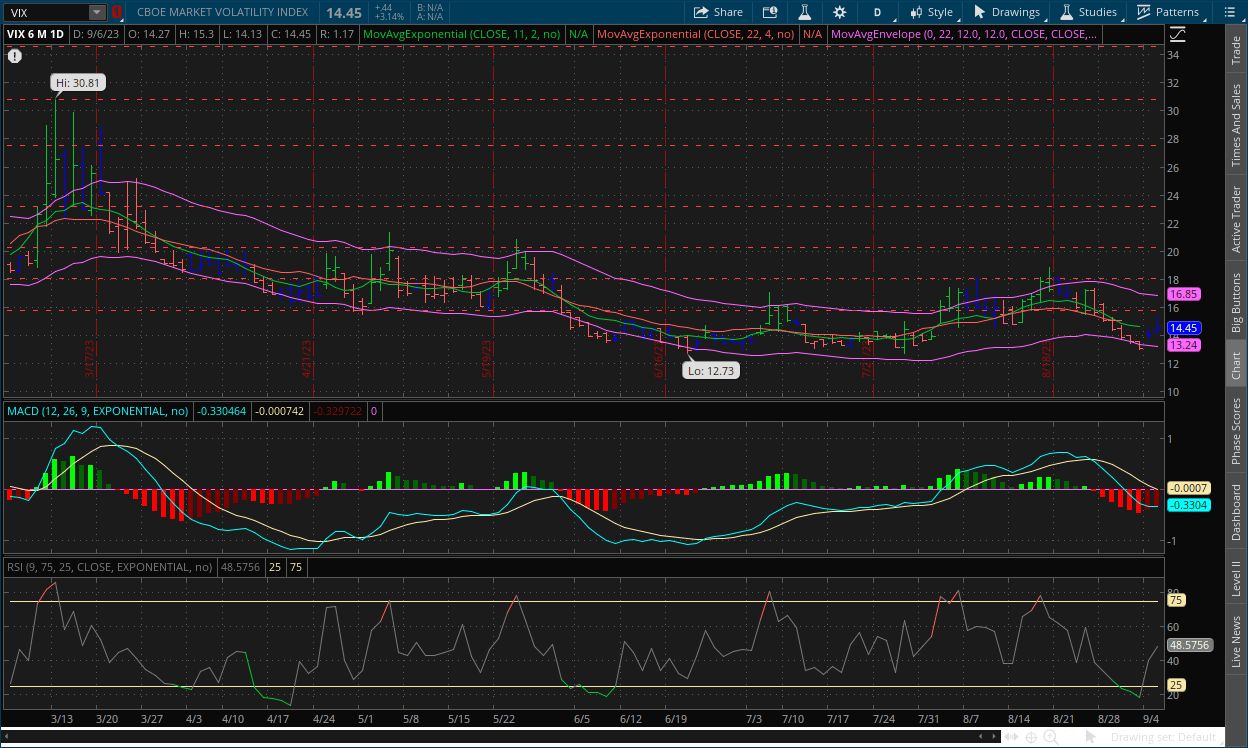Open the Style candlestick menu
Viewport: 1248px width, 748px height.
tap(931, 12)
